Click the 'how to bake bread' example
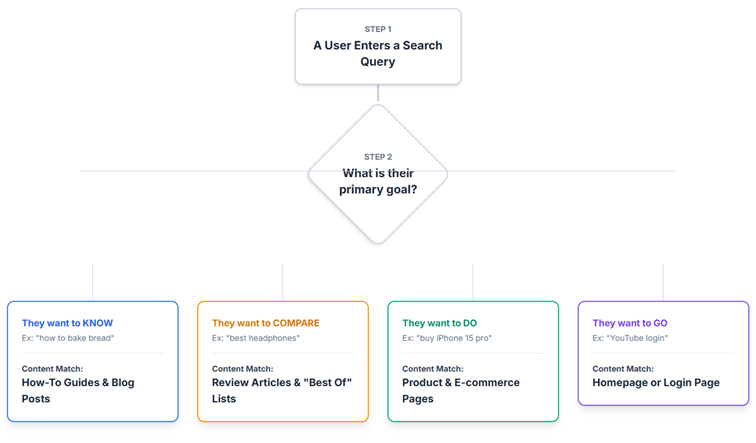This screenshot has width=756, height=443. pyautogui.click(x=68, y=338)
